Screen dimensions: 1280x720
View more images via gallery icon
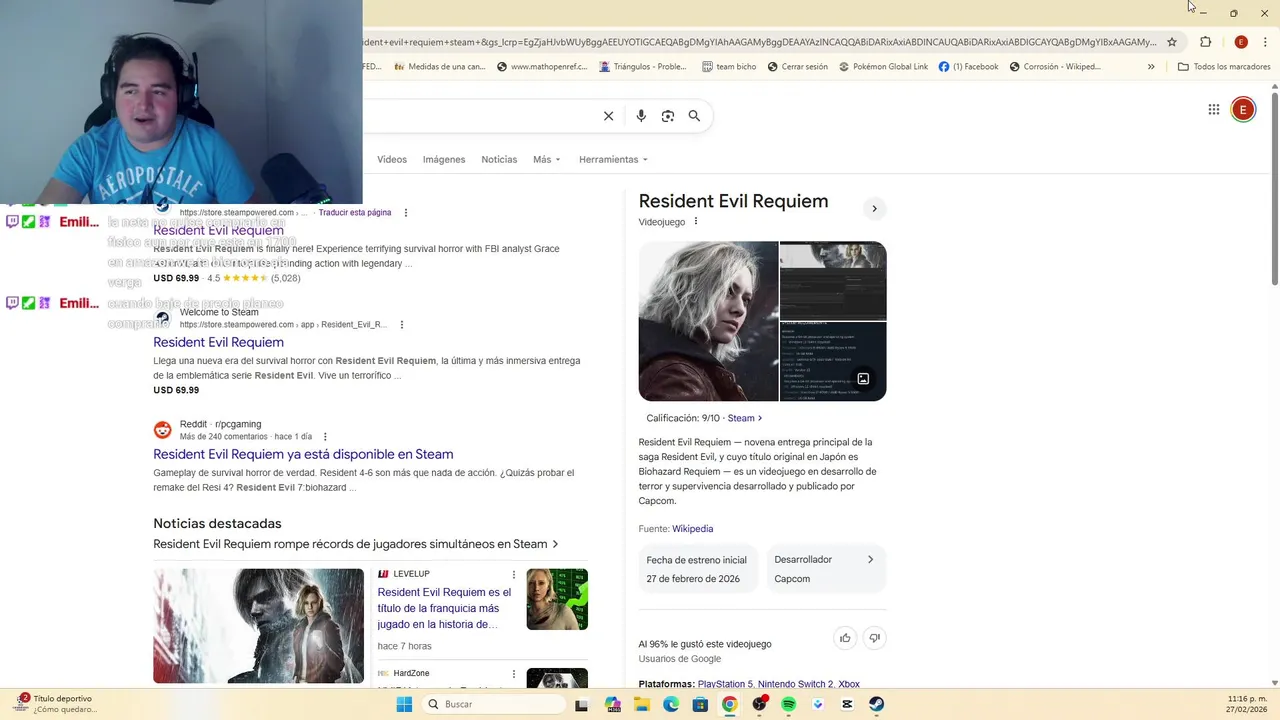863,379
